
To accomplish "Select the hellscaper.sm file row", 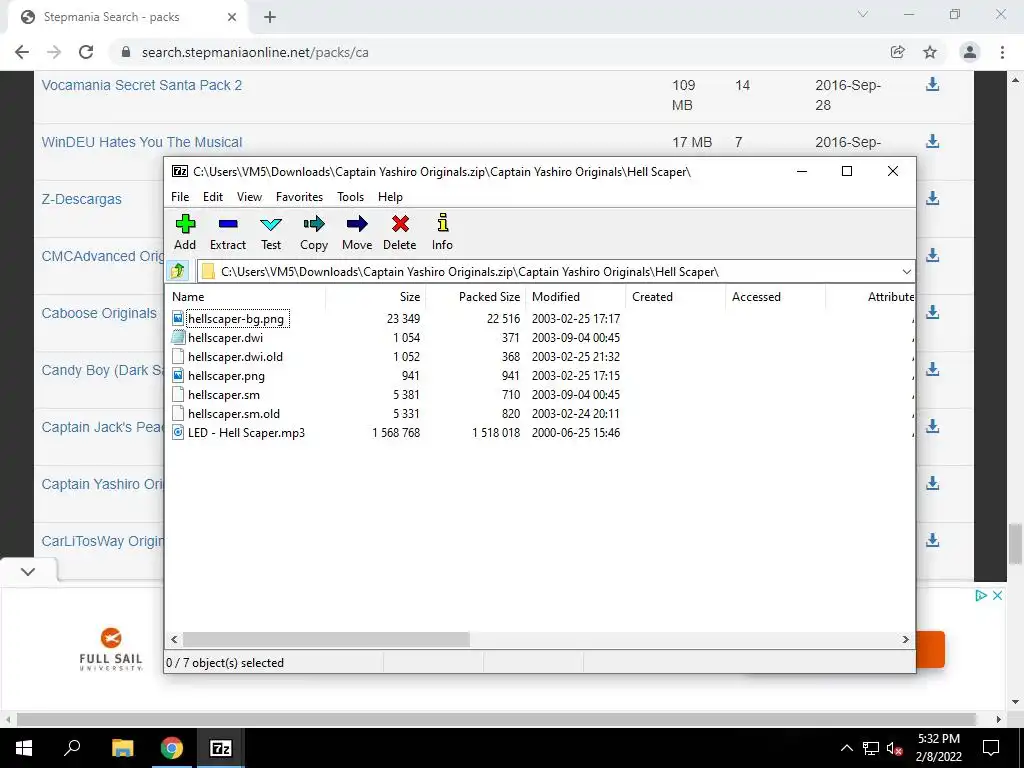I will 224,394.
